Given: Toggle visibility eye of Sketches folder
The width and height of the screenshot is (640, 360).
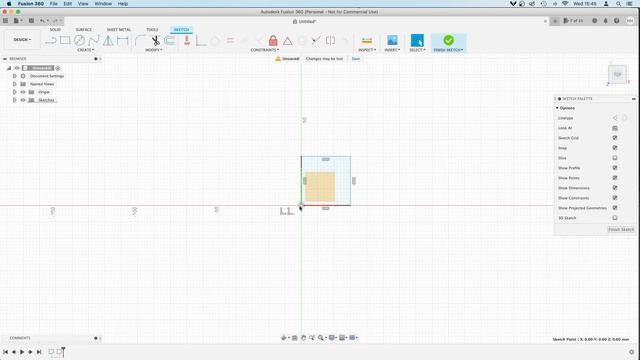Looking at the screenshot, I should pyautogui.click(x=23, y=100).
